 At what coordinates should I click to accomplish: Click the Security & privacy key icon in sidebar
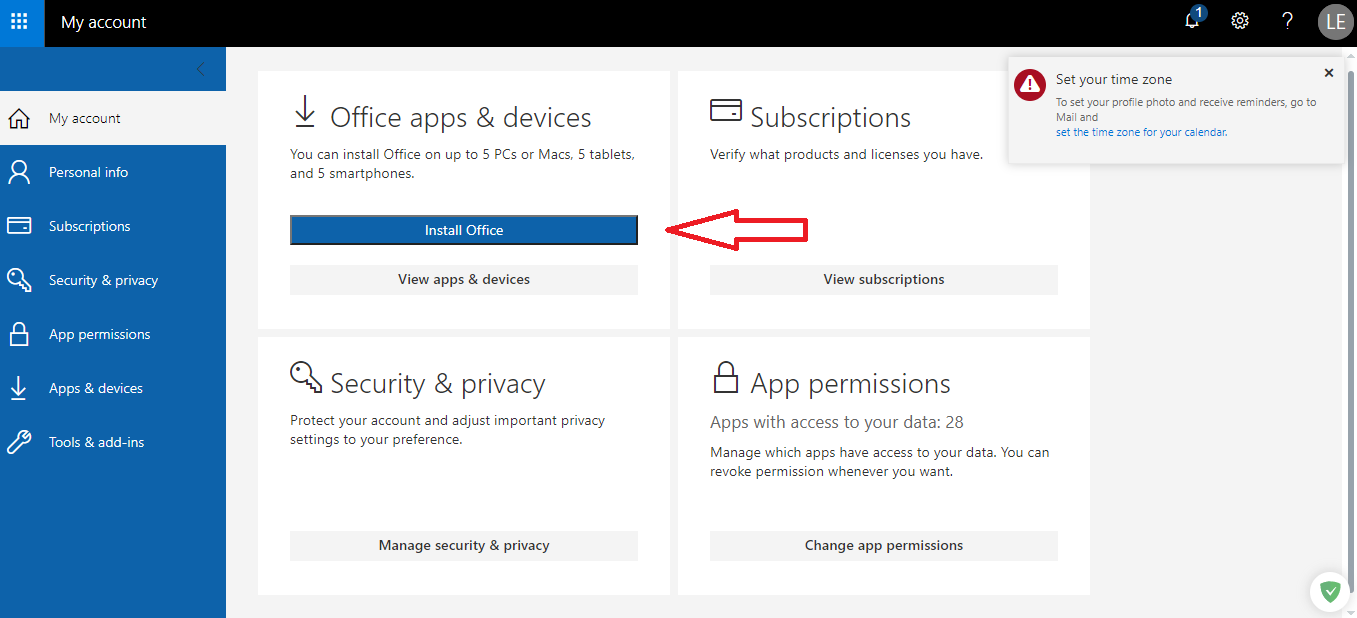click(19, 280)
